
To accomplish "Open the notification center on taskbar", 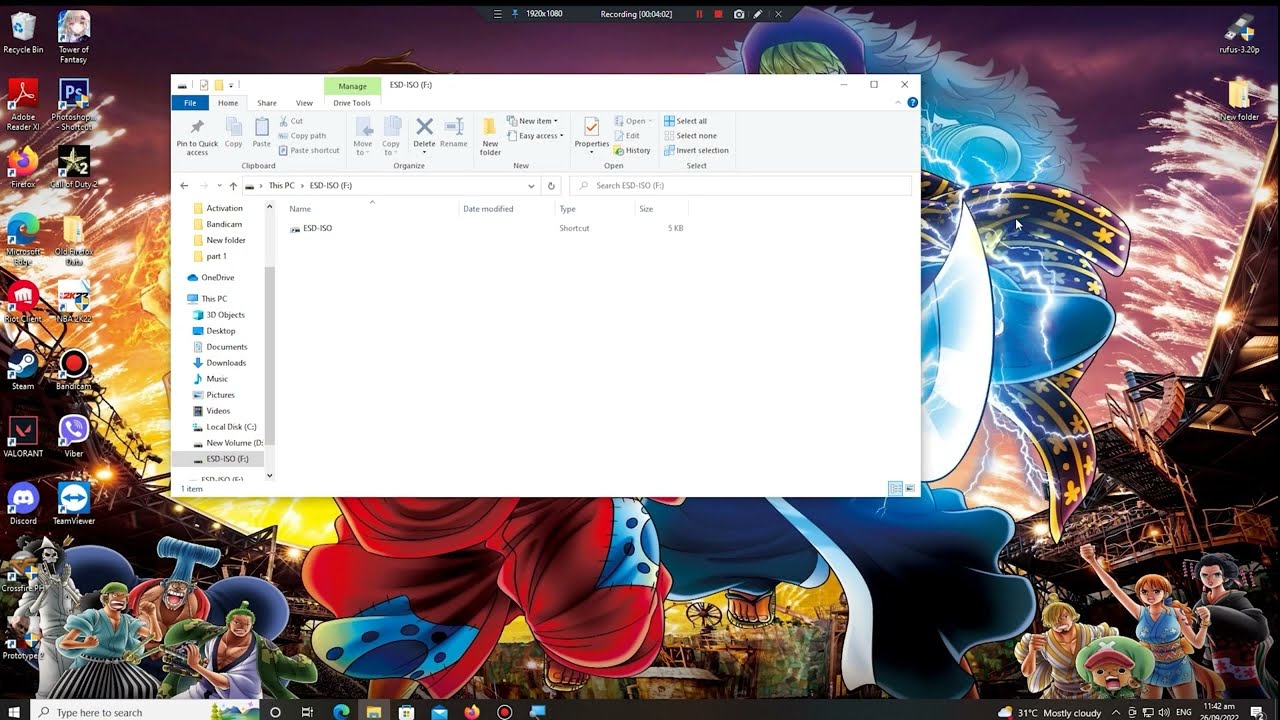I will [x=1257, y=712].
